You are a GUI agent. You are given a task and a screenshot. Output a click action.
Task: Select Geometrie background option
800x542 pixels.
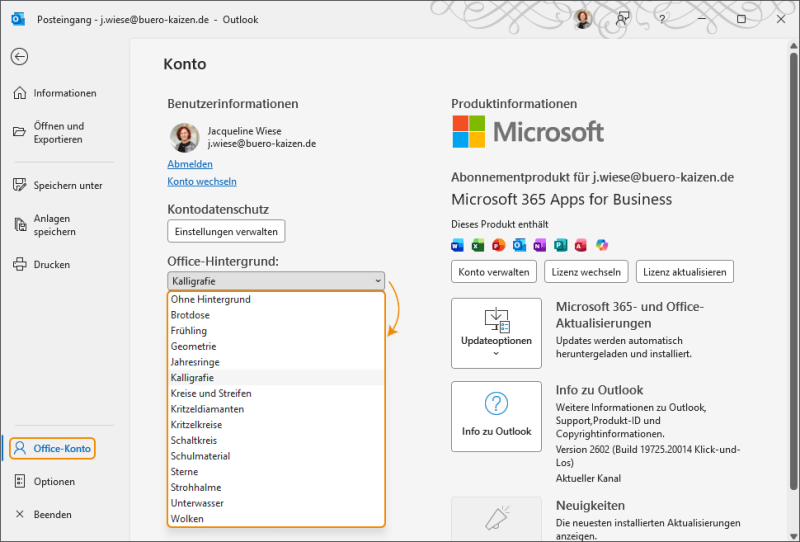276,347
